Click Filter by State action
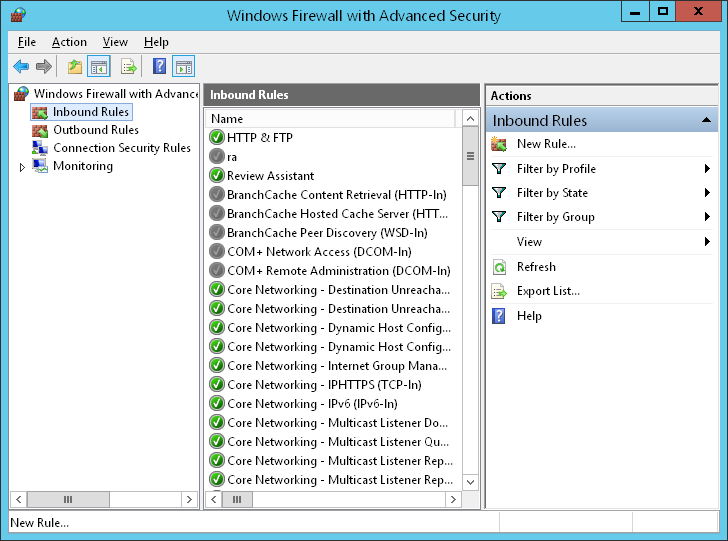This screenshot has height=541, width=728. coord(552,193)
